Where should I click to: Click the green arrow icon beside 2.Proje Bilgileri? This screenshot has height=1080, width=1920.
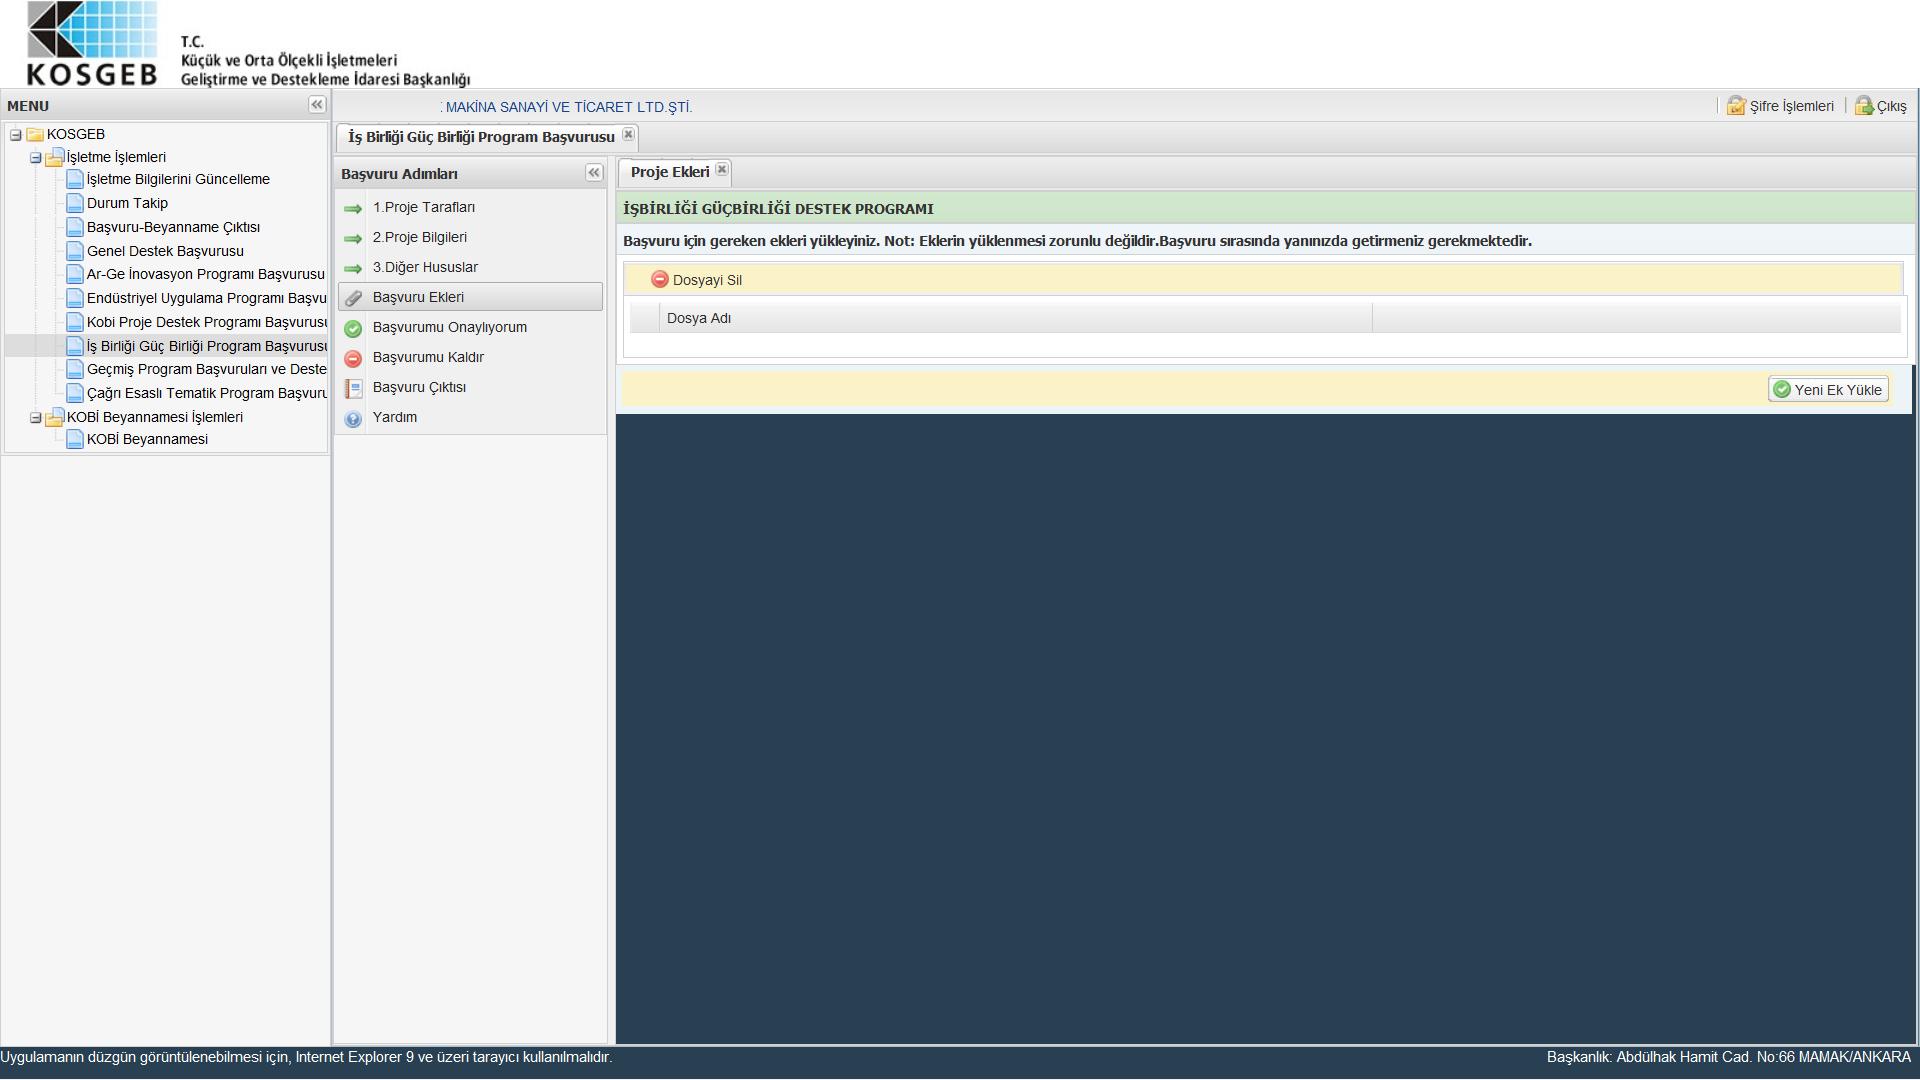(x=353, y=238)
